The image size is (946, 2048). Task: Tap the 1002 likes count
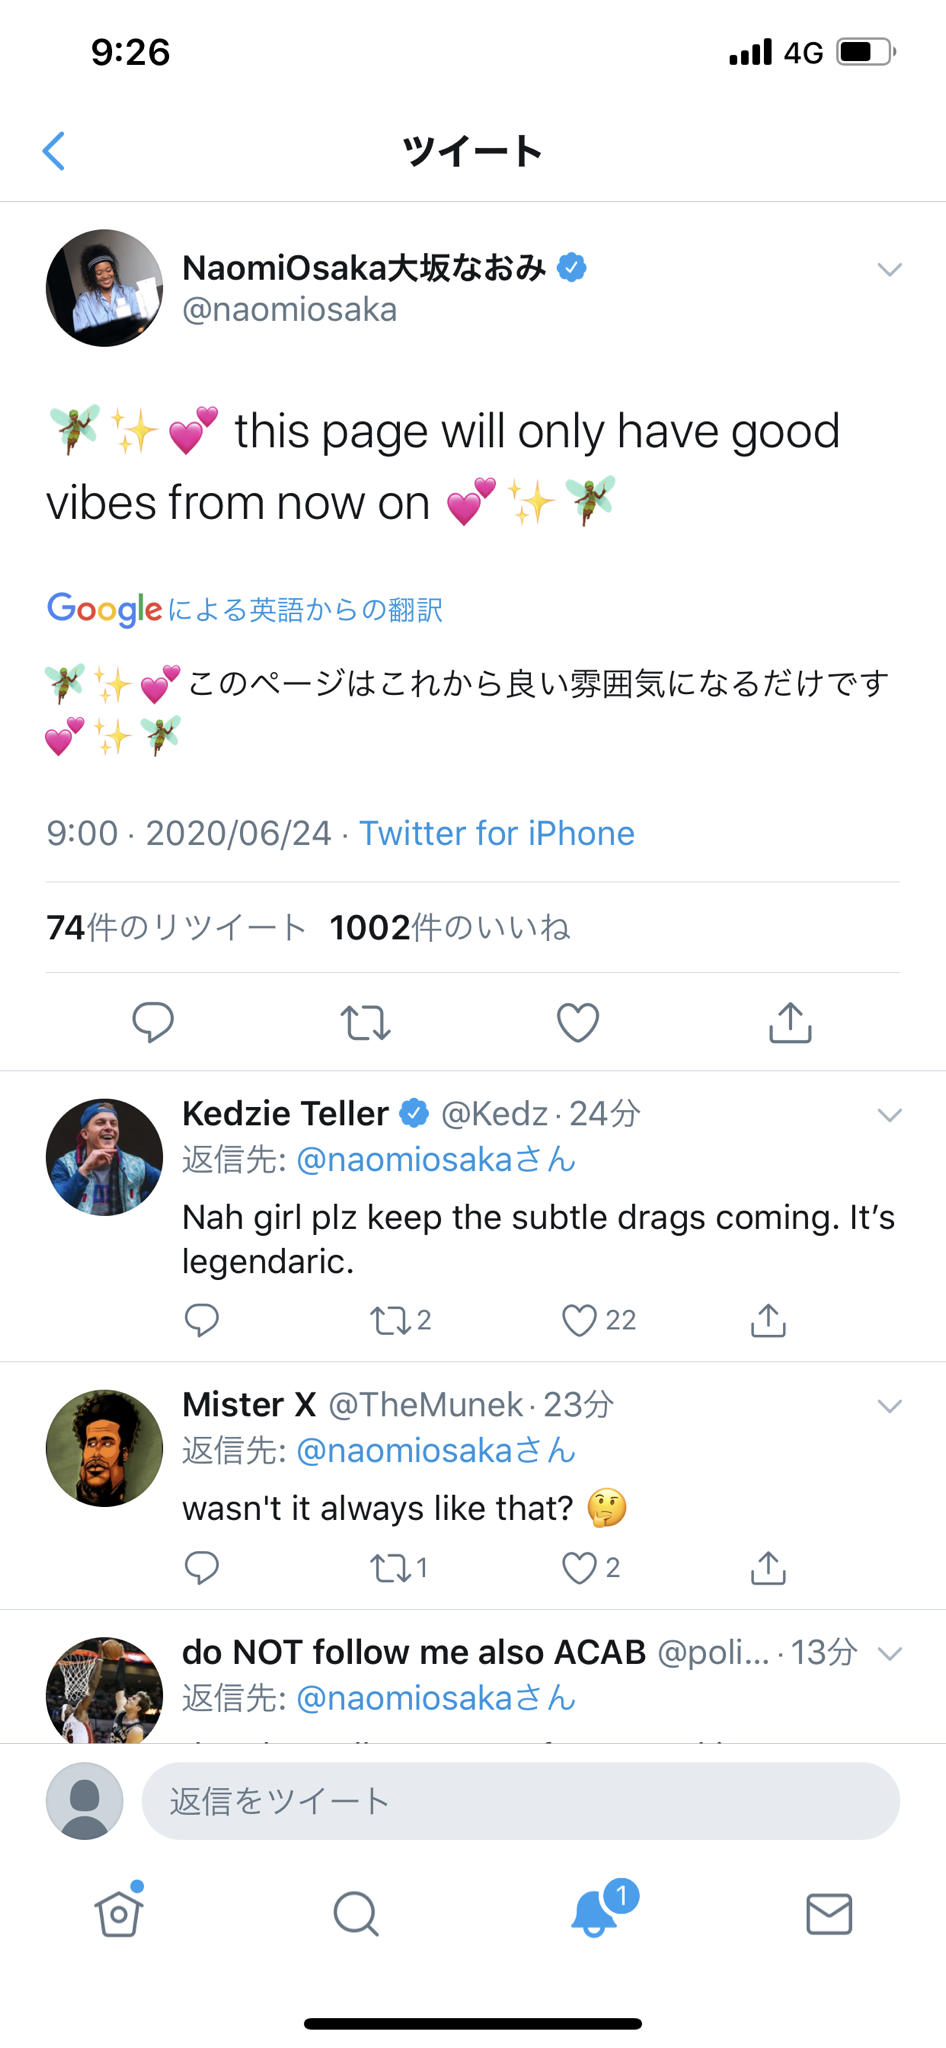coord(450,928)
